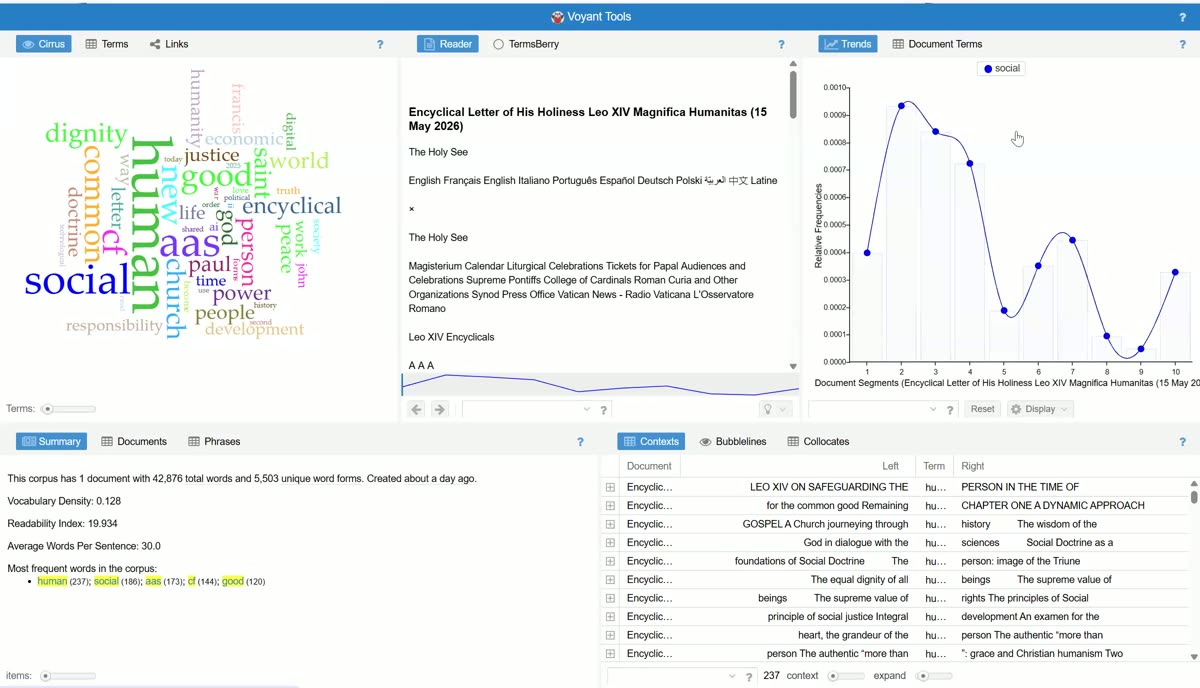
Task: Click the word 'dignity' in the cloud
Action: tap(86, 134)
